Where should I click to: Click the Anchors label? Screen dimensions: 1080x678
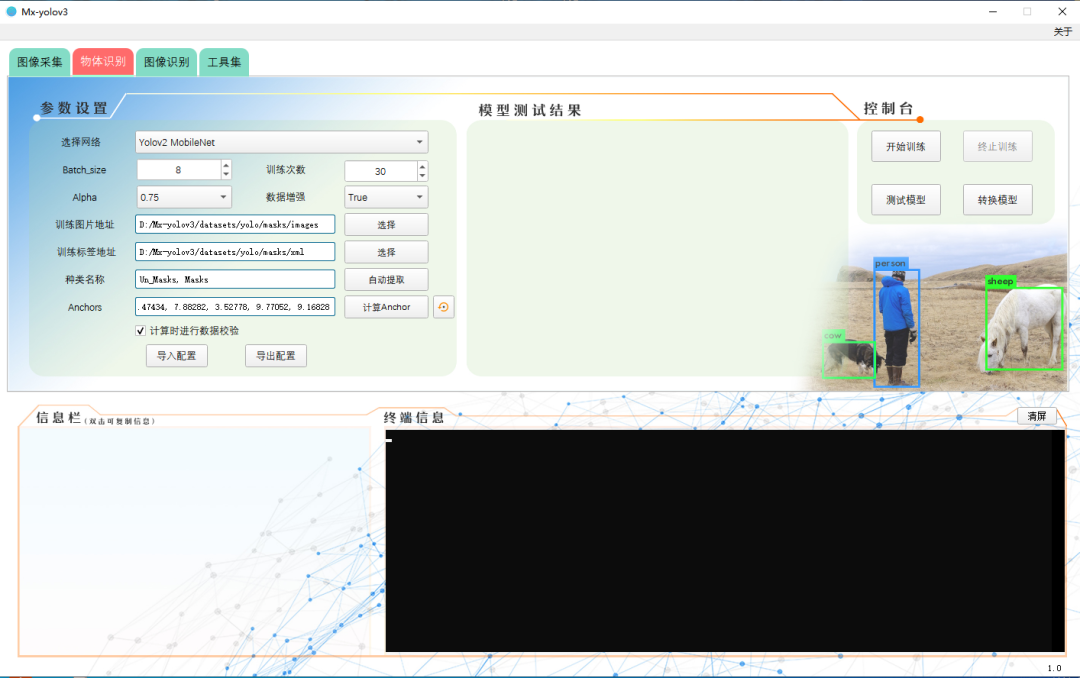pyautogui.click(x=85, y=307)
